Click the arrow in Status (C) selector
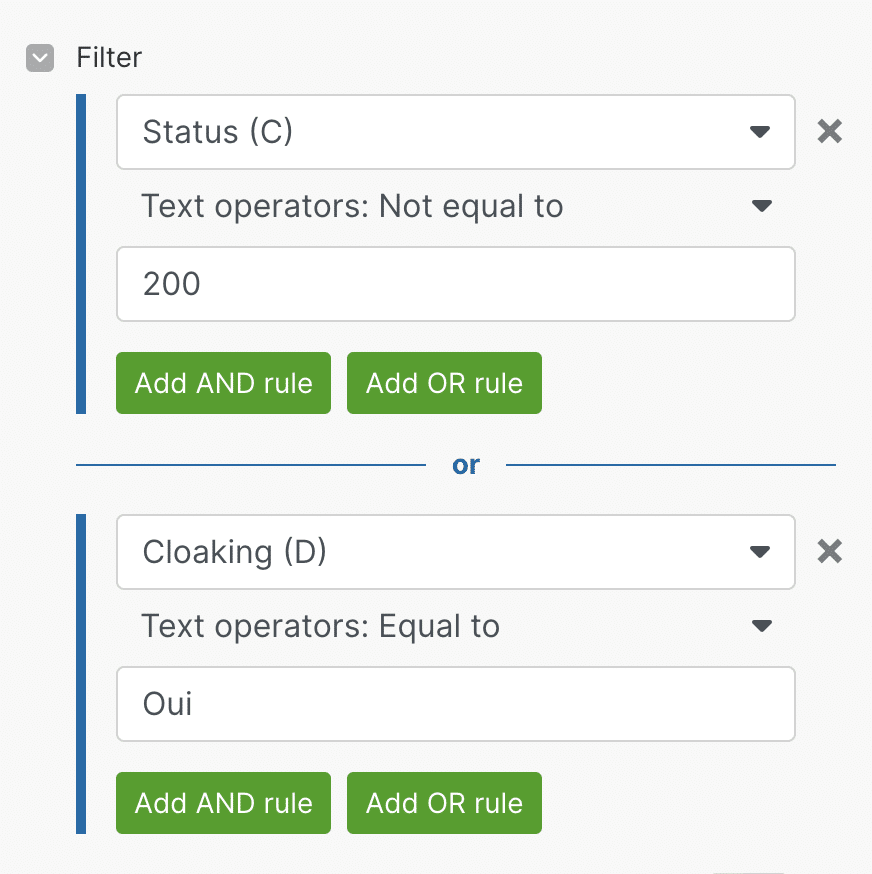The width and height of the screenshot is (872, 874). 760,132
